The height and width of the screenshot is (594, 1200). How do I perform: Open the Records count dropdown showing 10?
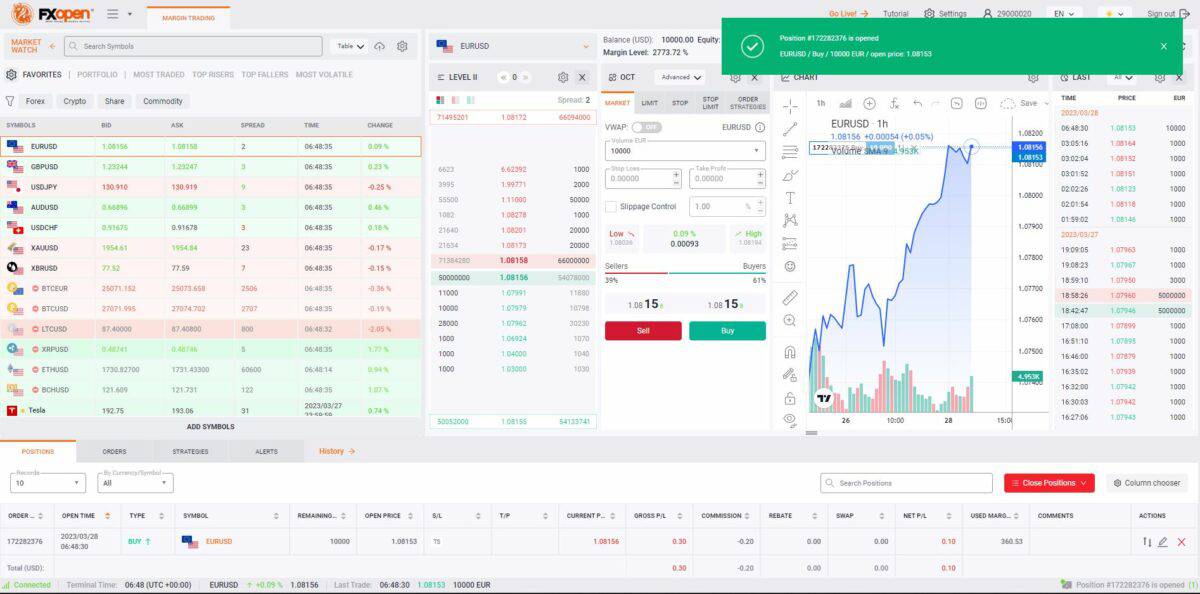pyautogui.click(x=45, y=482)
